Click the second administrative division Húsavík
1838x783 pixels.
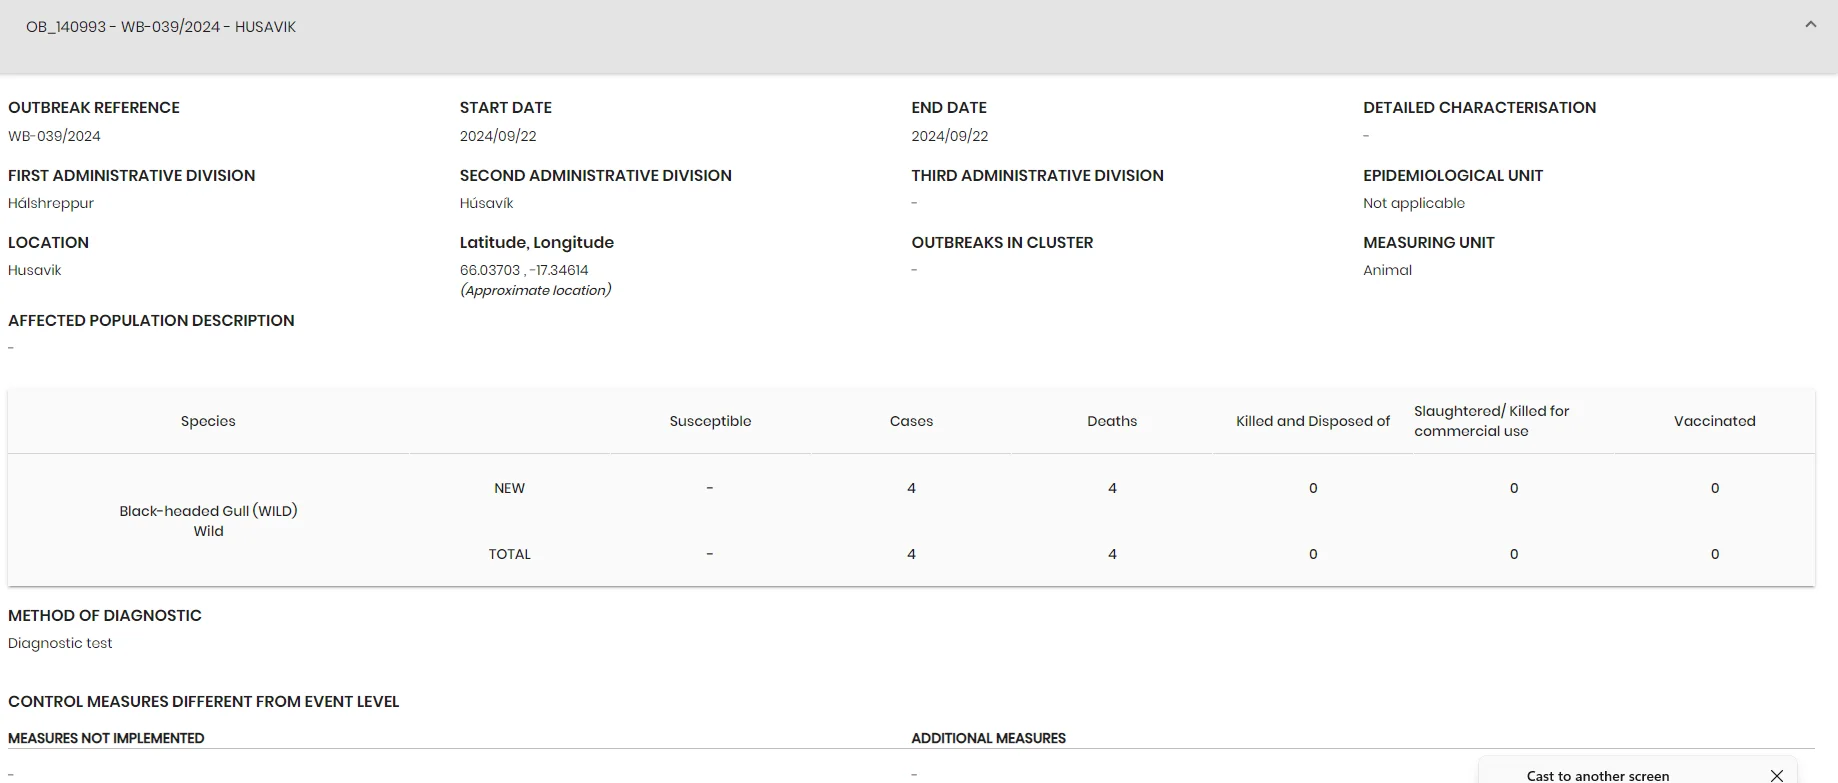(x=486, y=203)
